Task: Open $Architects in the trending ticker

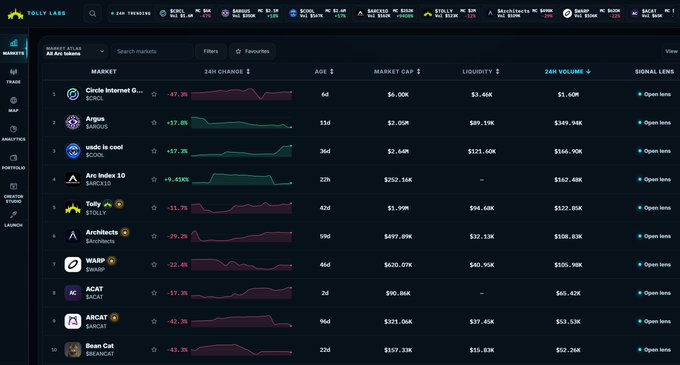Action: coord(520,13)
